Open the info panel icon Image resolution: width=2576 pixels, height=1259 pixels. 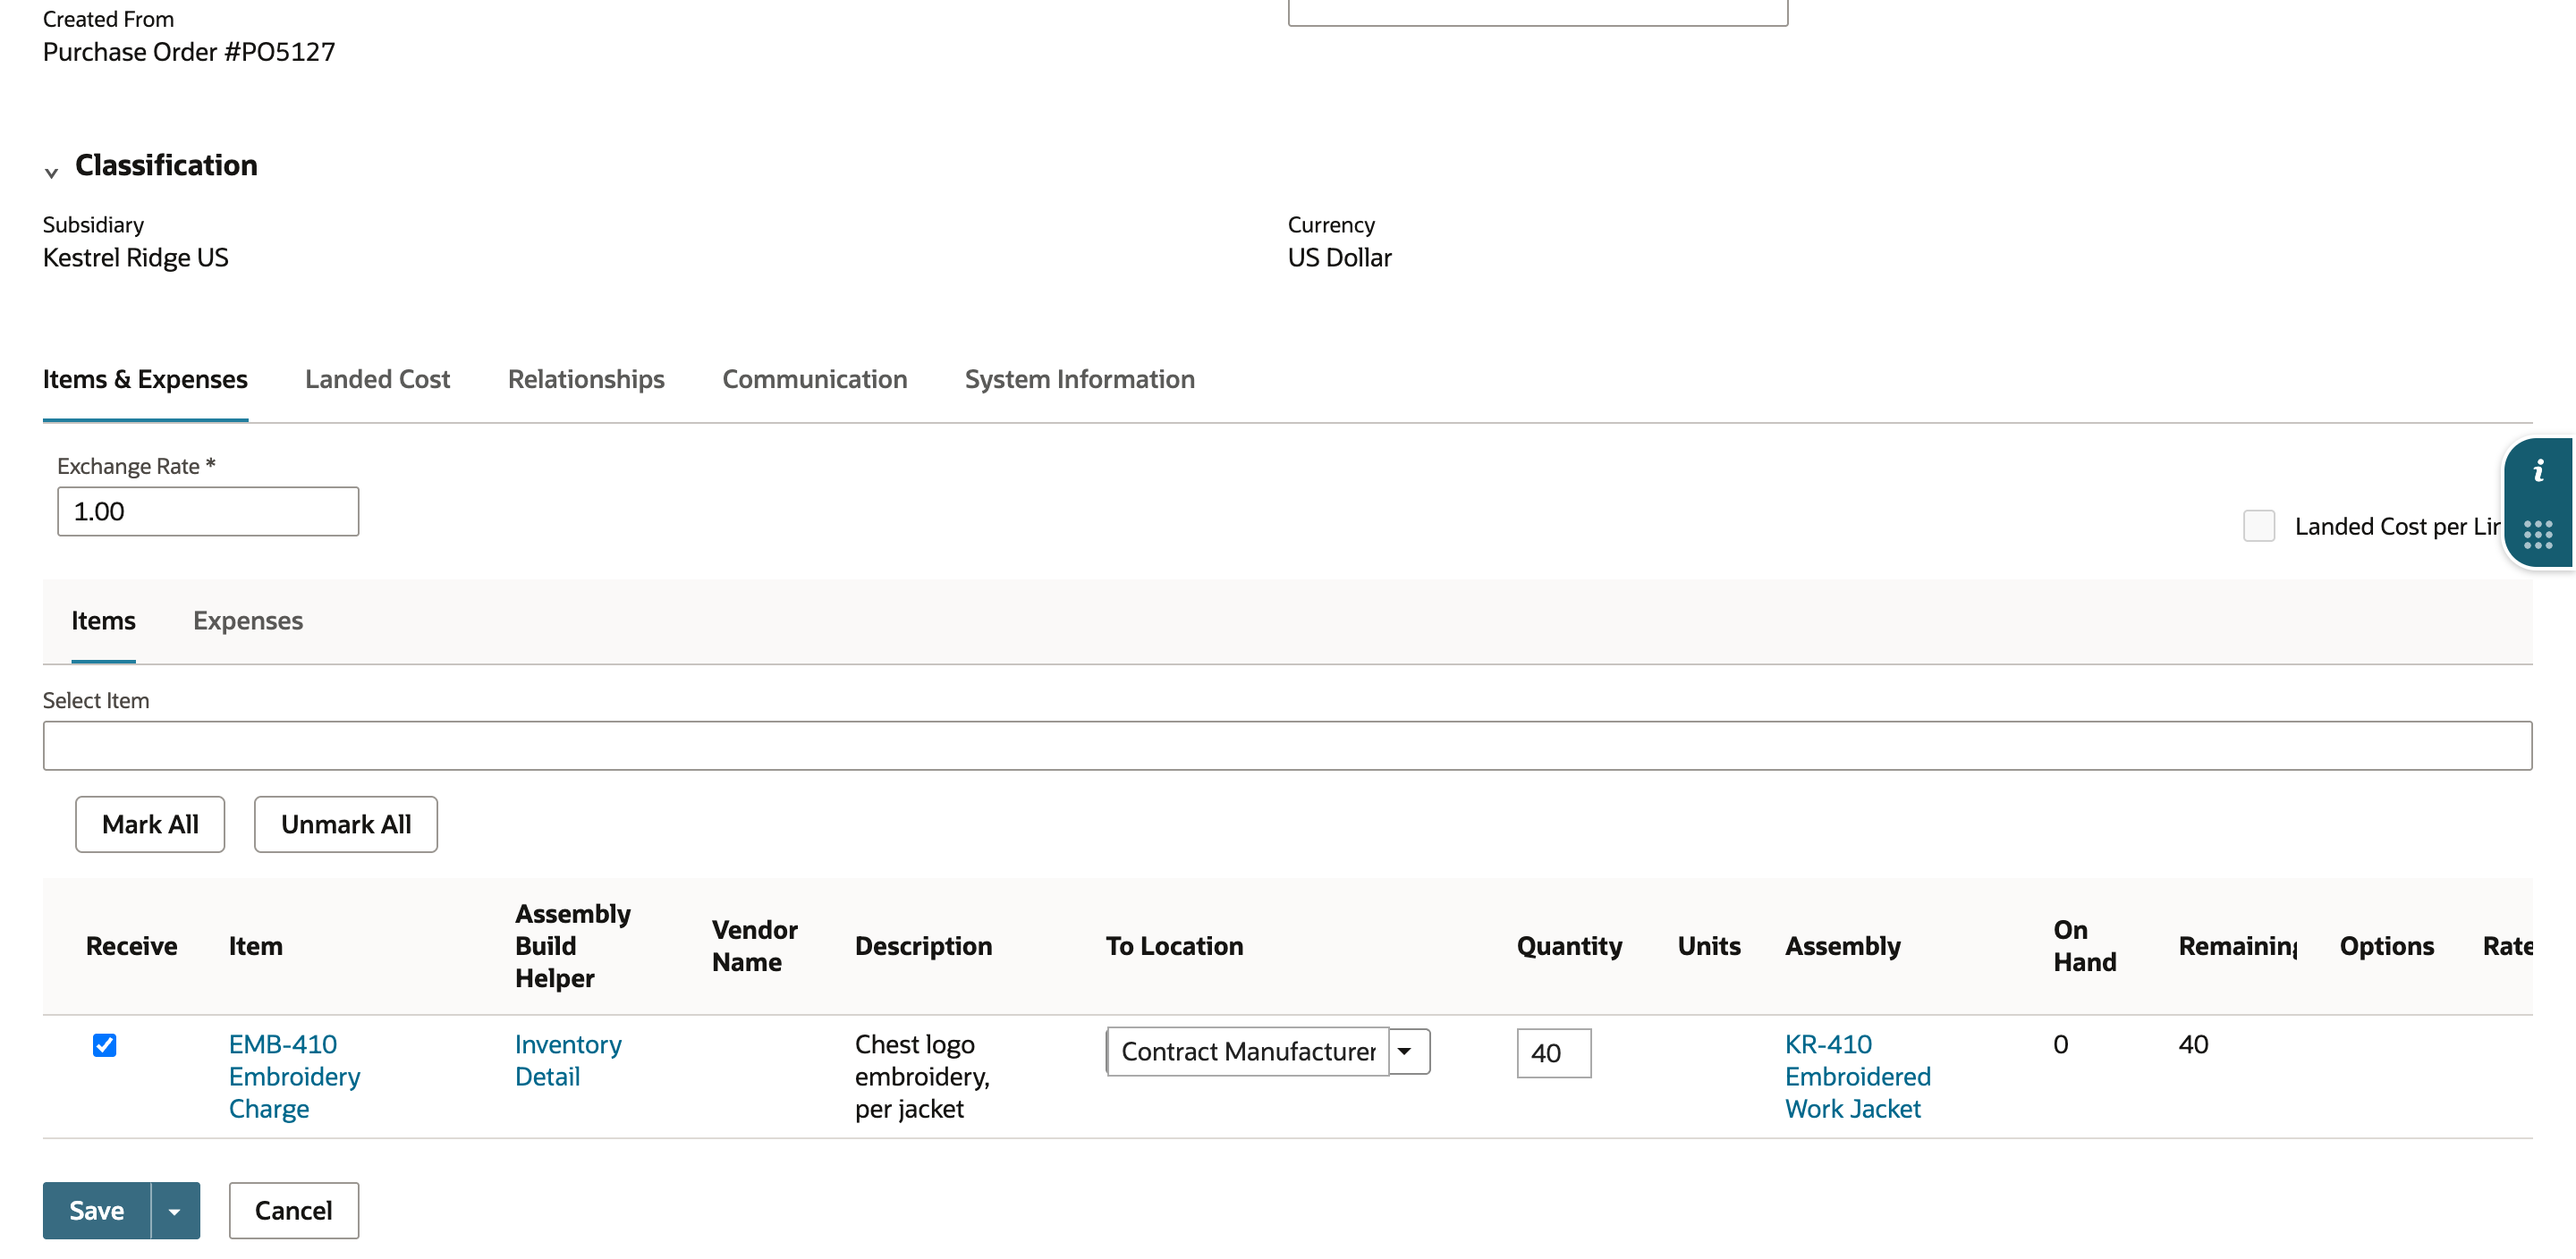(x=2538, y=470)
